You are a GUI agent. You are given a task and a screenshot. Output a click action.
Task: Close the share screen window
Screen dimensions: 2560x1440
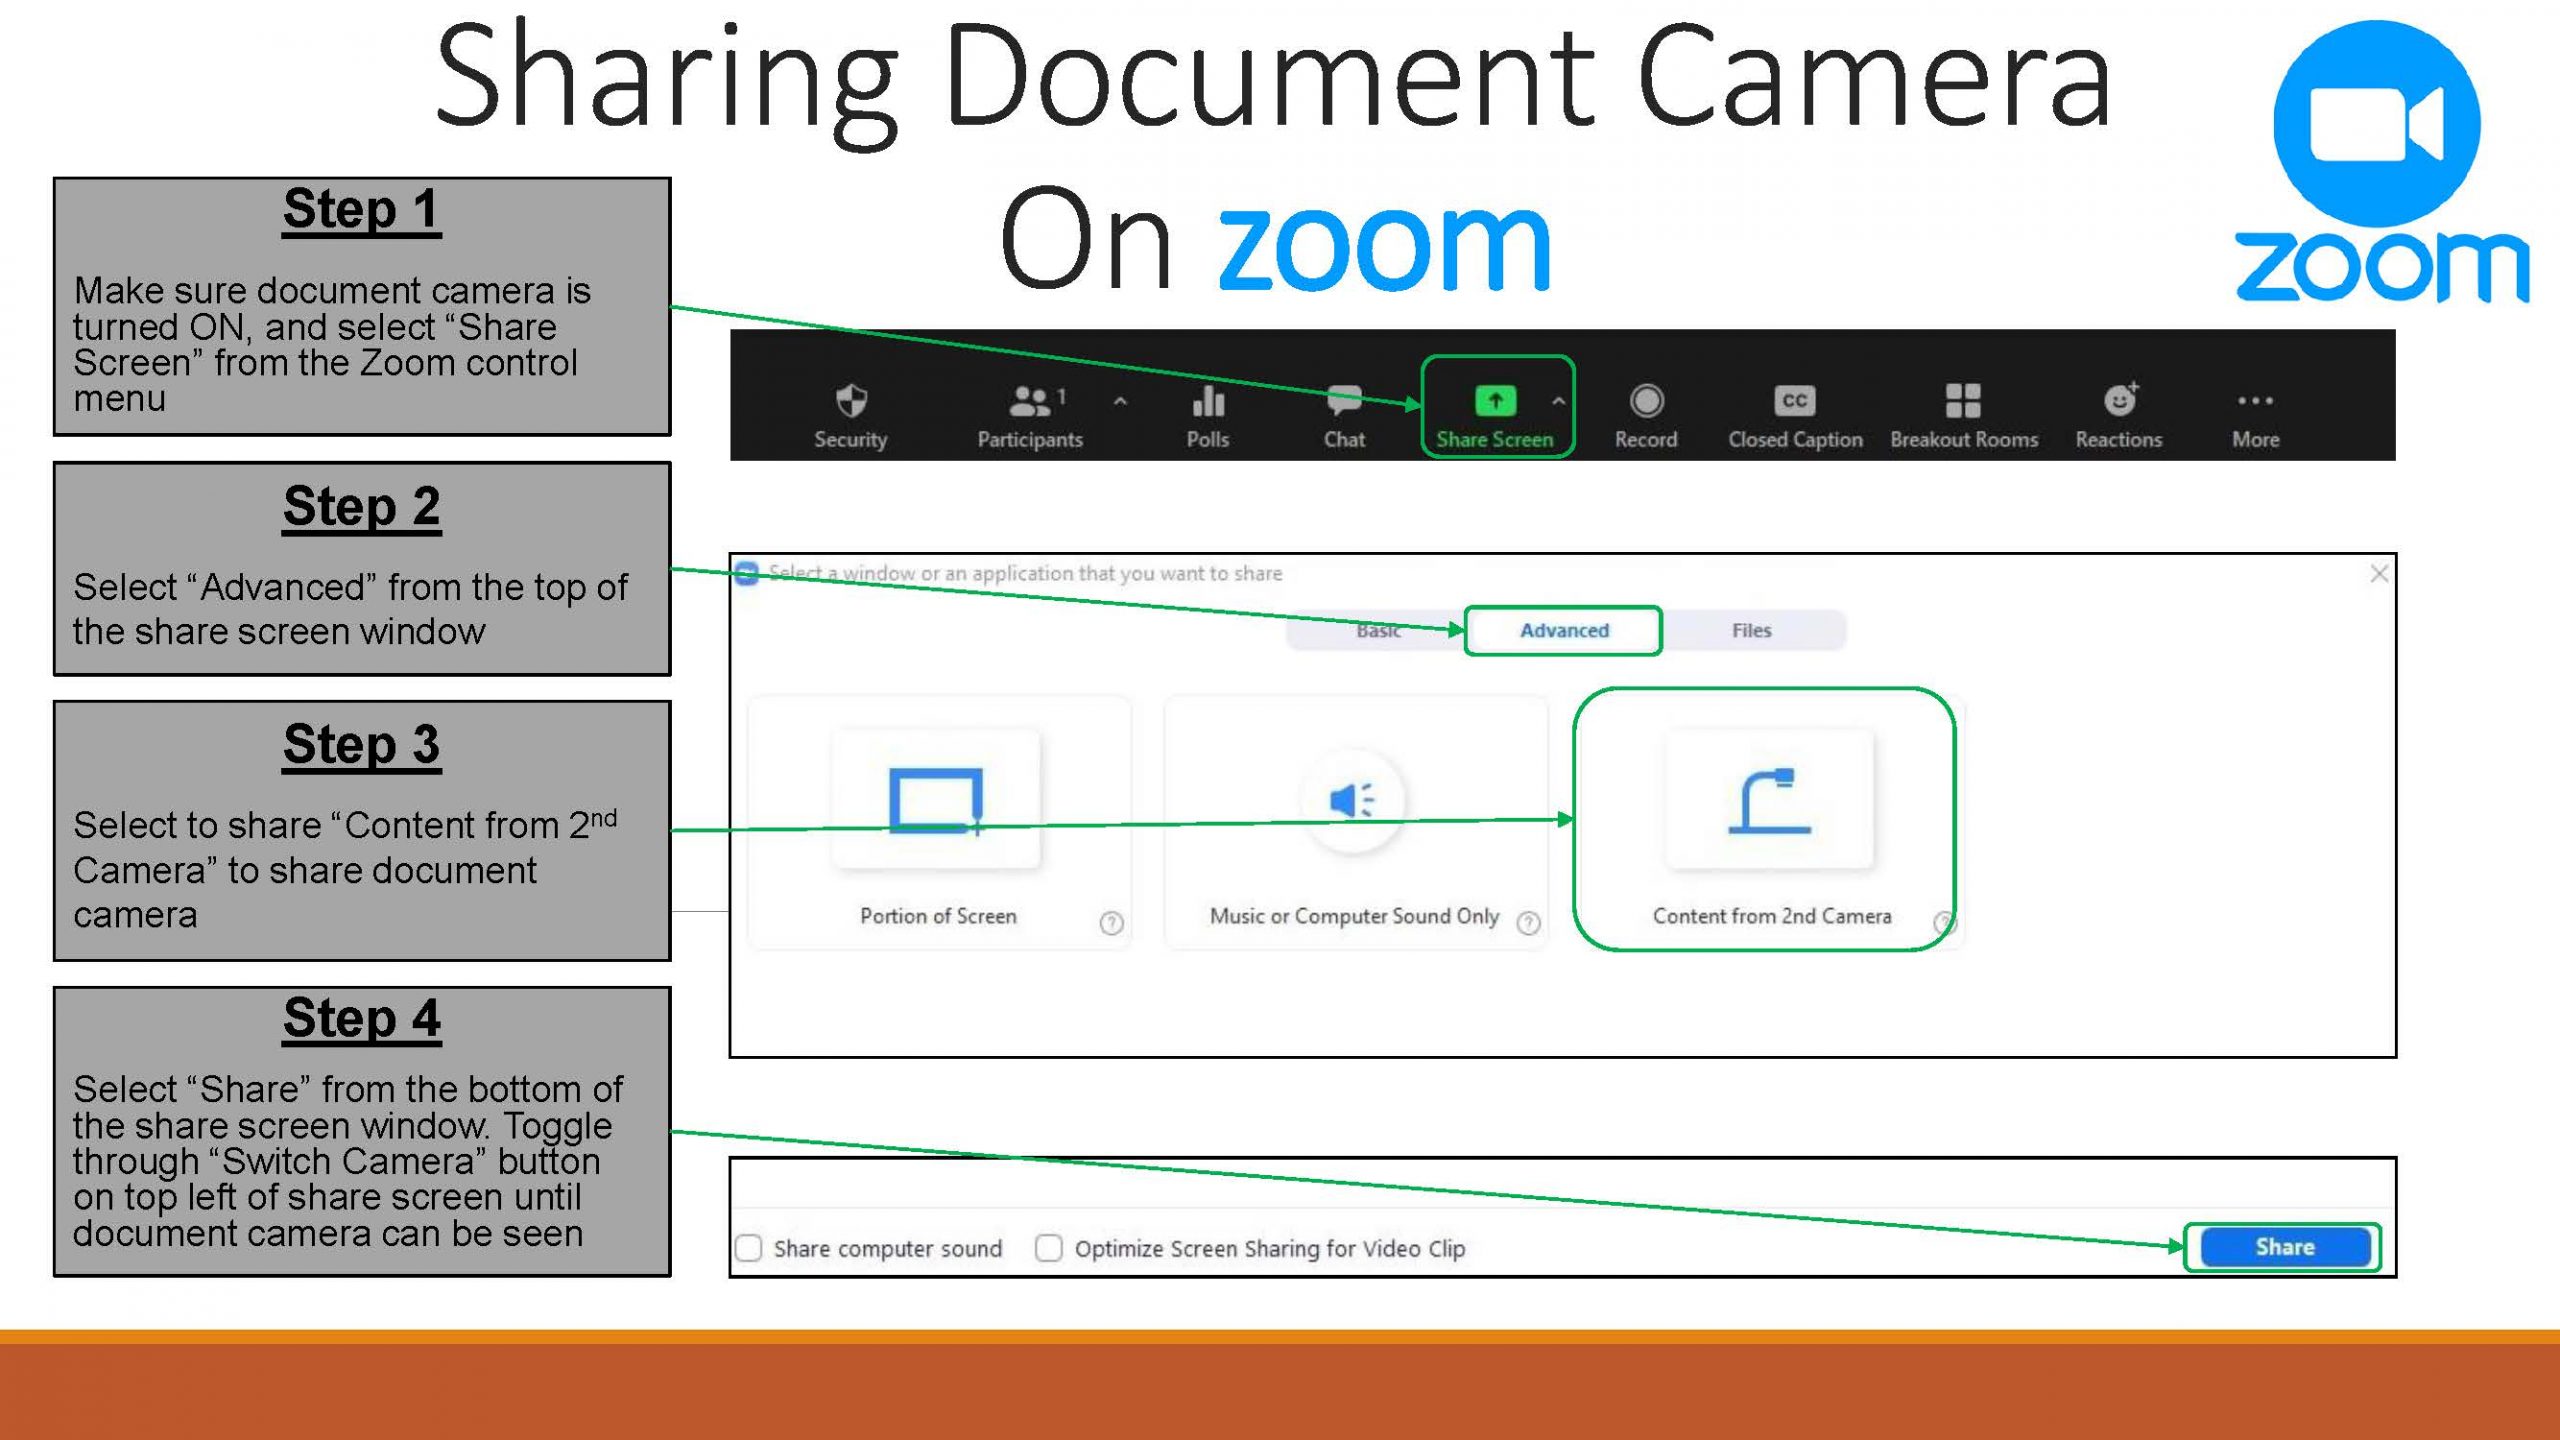2379,573
